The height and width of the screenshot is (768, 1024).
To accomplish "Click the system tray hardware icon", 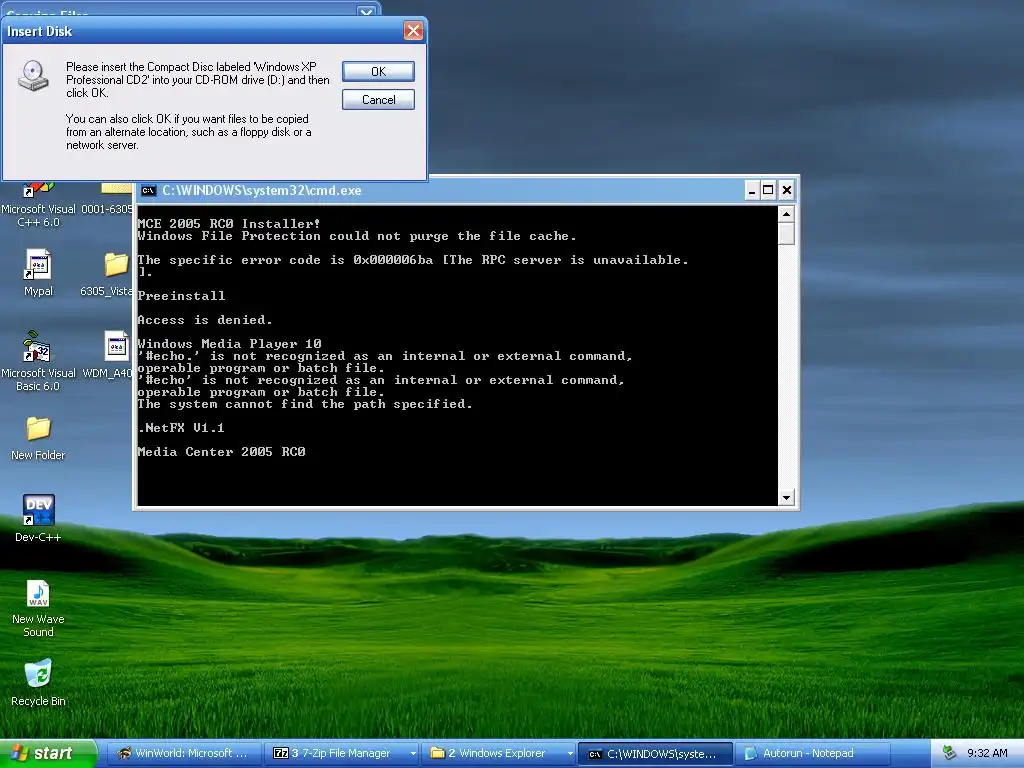I will (x=949, y=753).
